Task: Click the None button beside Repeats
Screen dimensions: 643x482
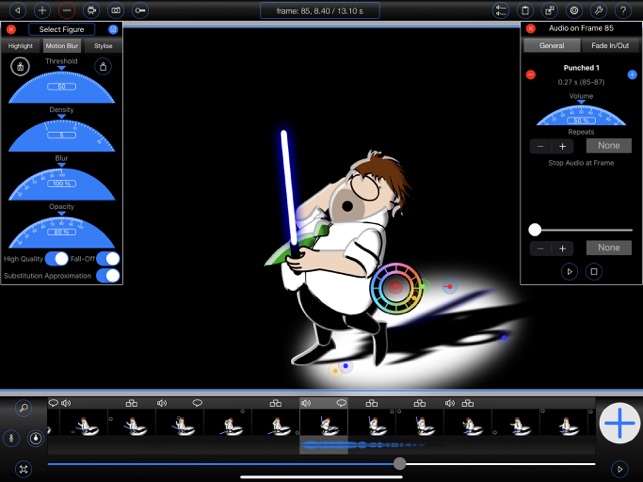Action: click(609, 146)
